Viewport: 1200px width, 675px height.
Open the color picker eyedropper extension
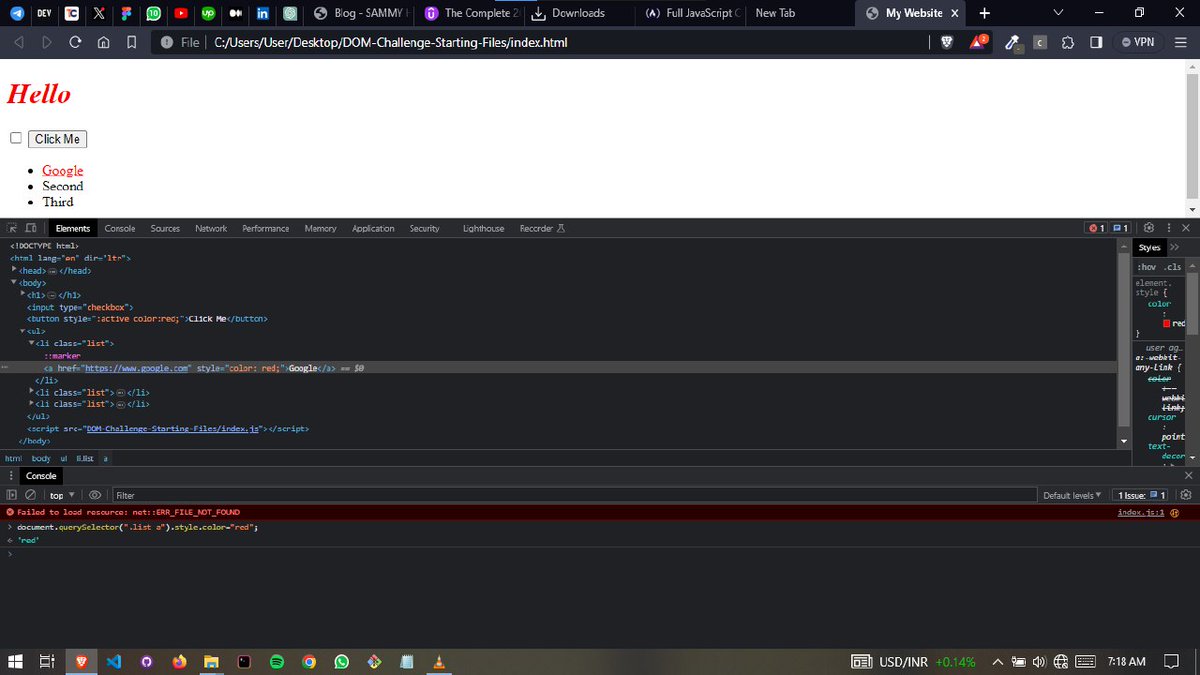click(x=1012, y=42)
